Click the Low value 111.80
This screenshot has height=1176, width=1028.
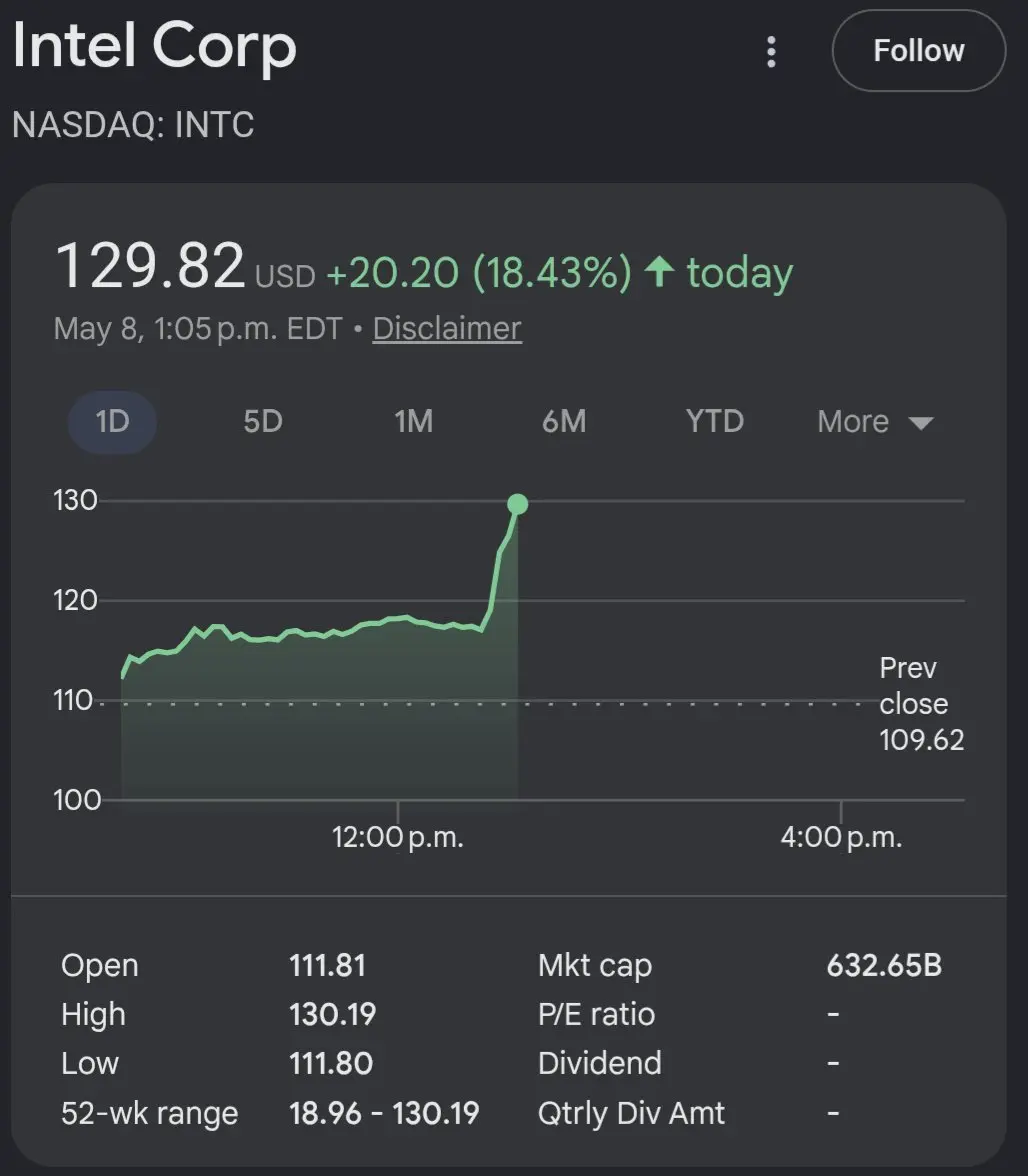point(331,1064)
